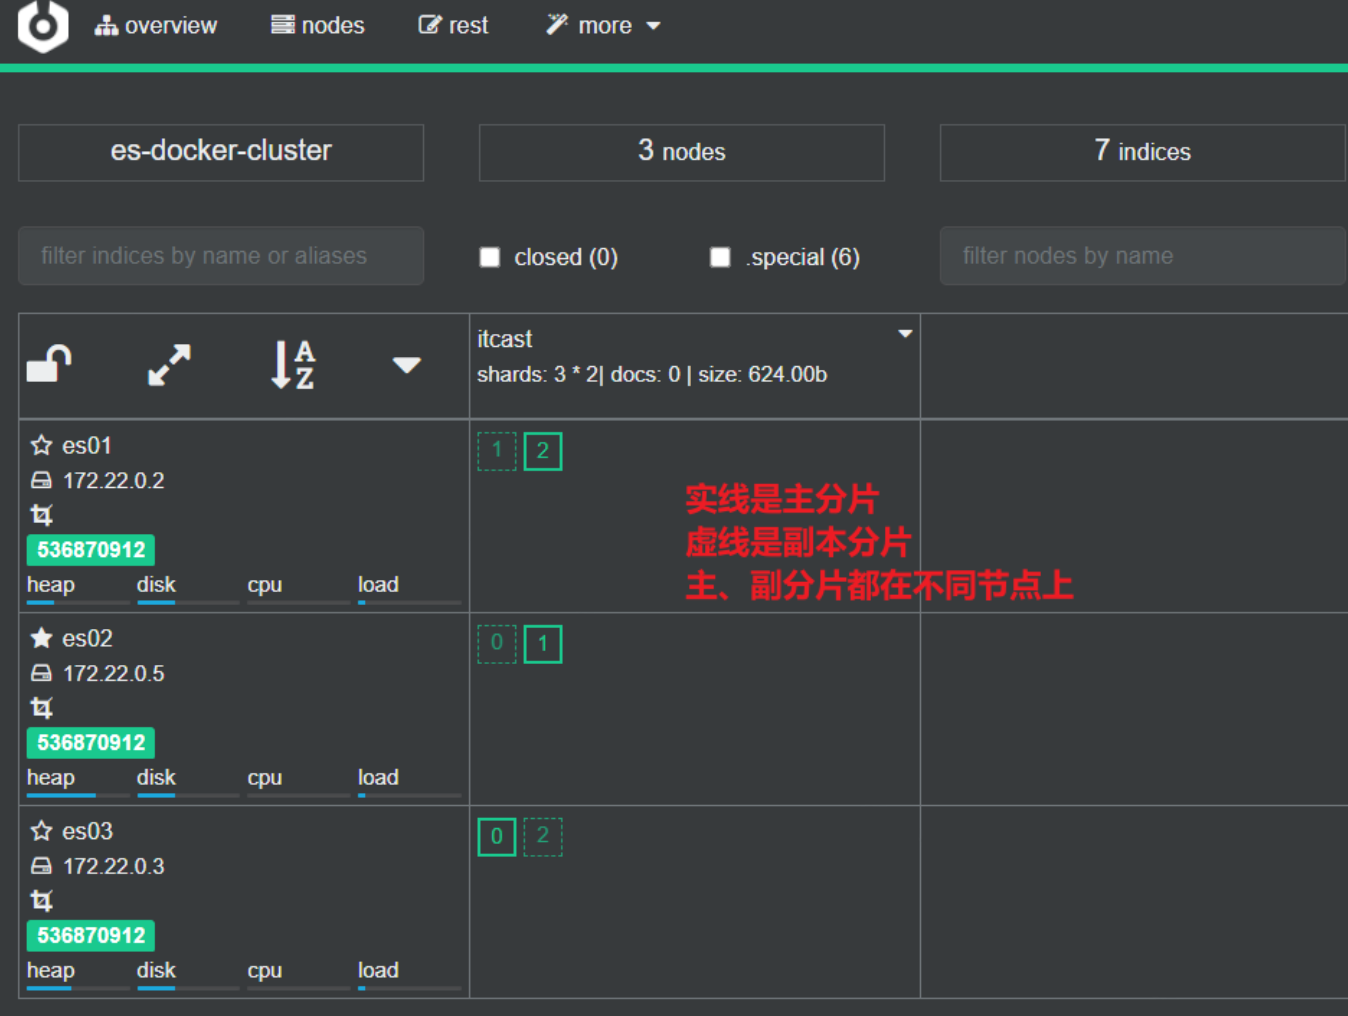The height and width of the screenshot is (1016, 1348).
Task: Open the more dropdown menu
Action: tap(604, 26)
